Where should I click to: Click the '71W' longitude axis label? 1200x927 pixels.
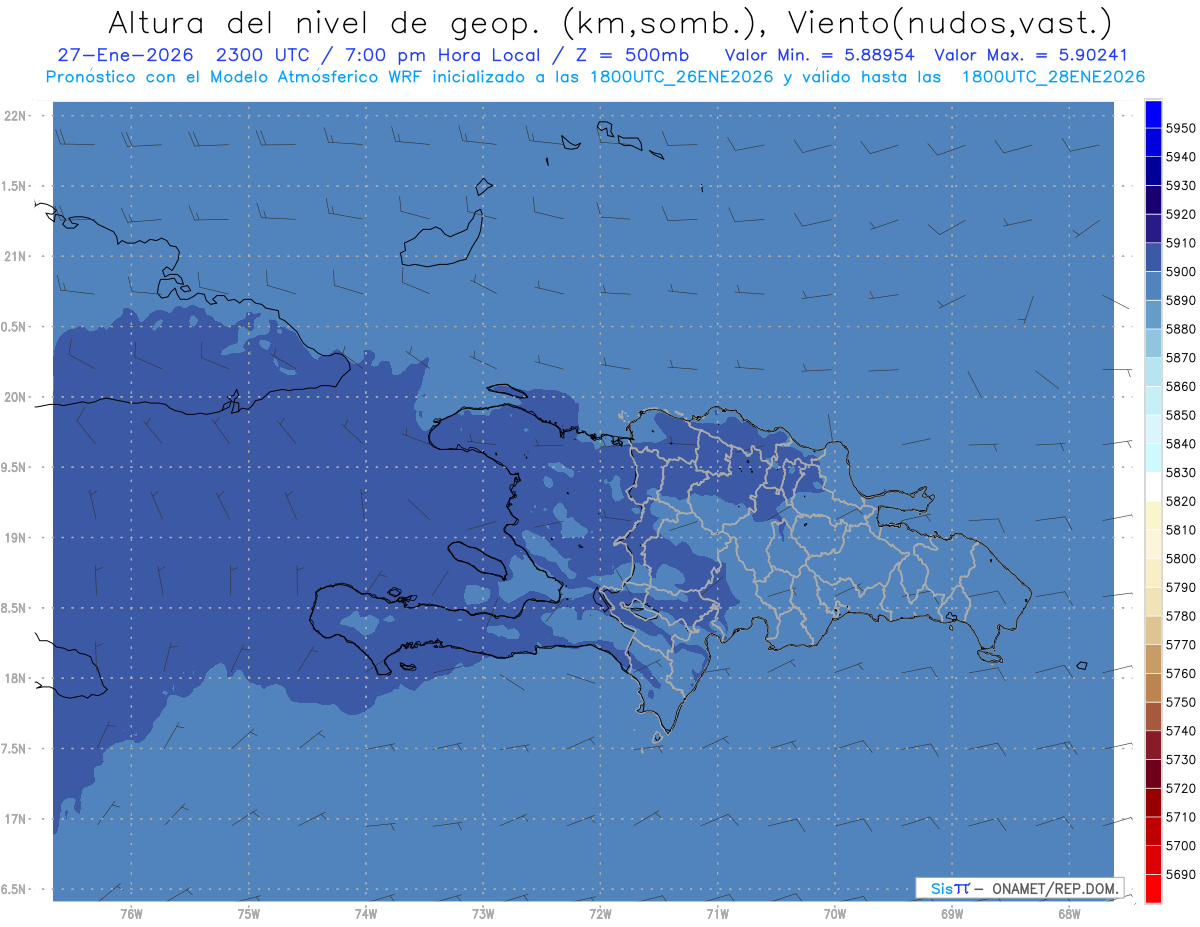(x=717, y=914)
